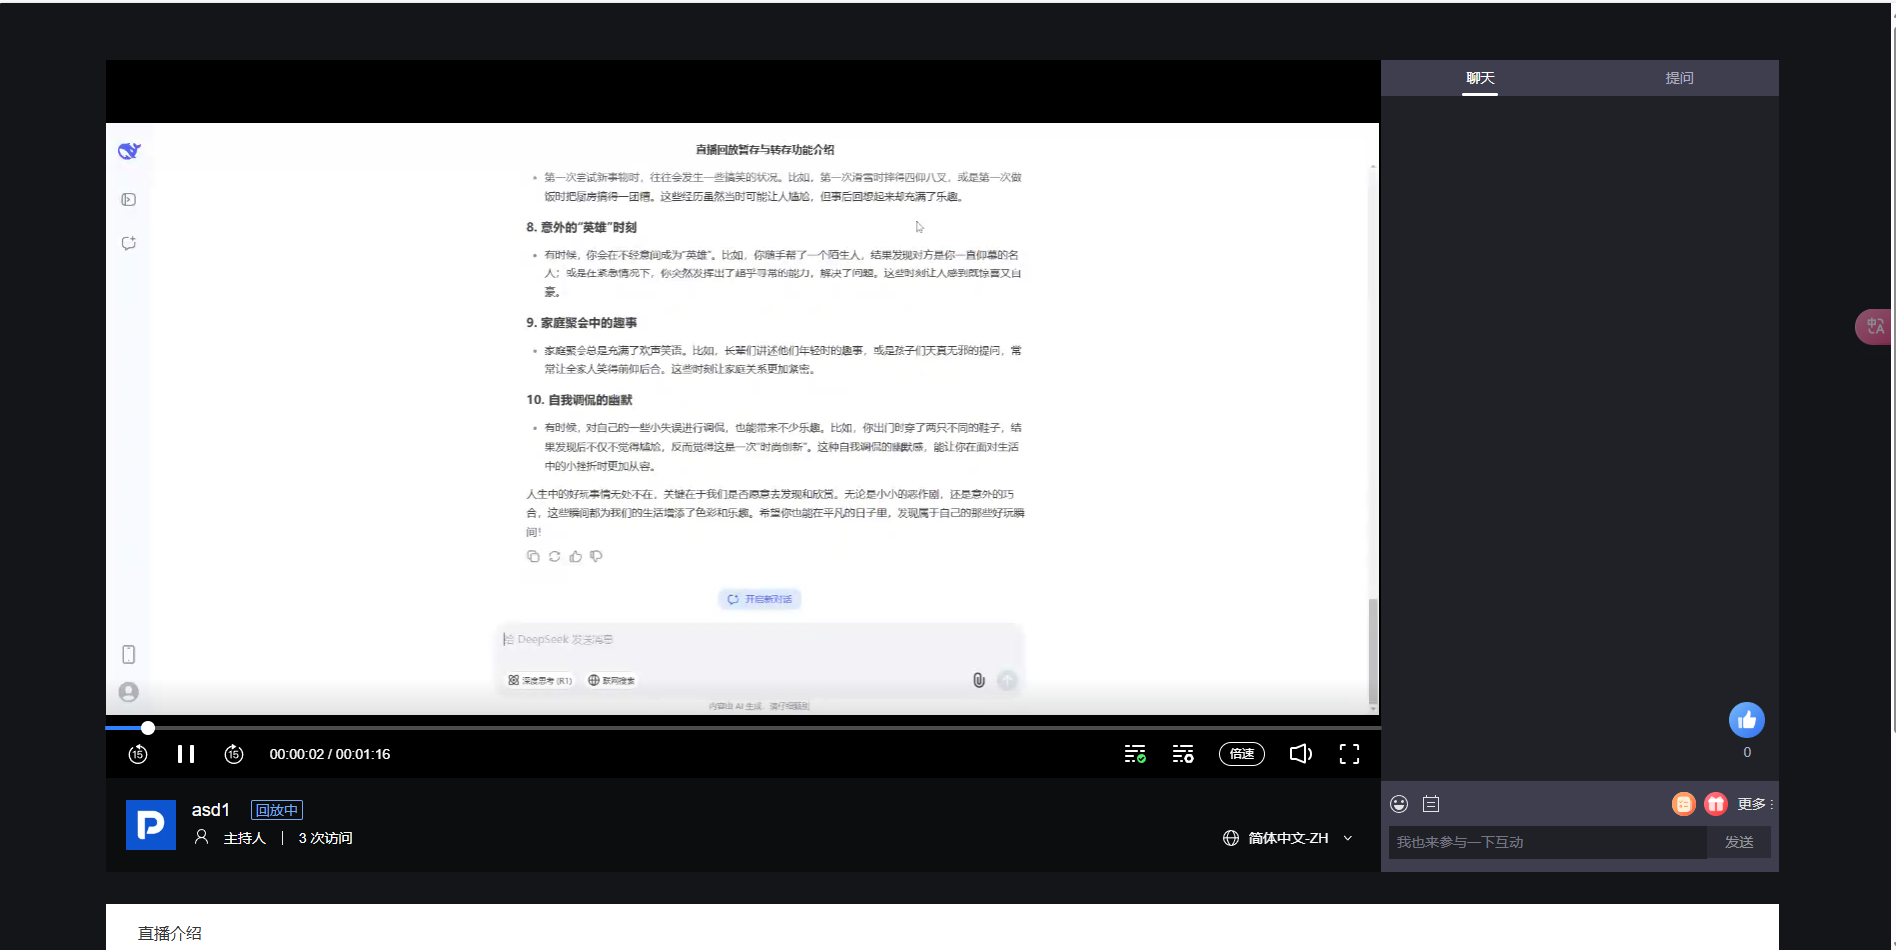Viewport: 1896px width, 950px height.
Task: Click the video progress bar handle
Action: (148, 728)
